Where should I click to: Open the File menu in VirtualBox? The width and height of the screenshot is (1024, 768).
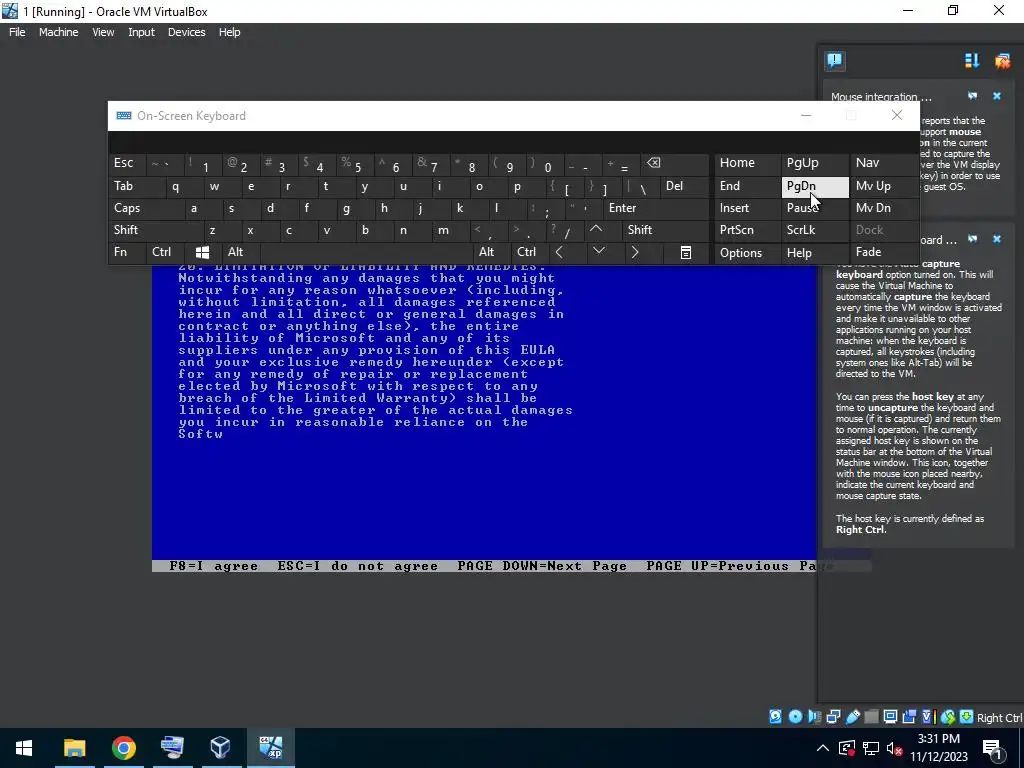coord(17,32)
